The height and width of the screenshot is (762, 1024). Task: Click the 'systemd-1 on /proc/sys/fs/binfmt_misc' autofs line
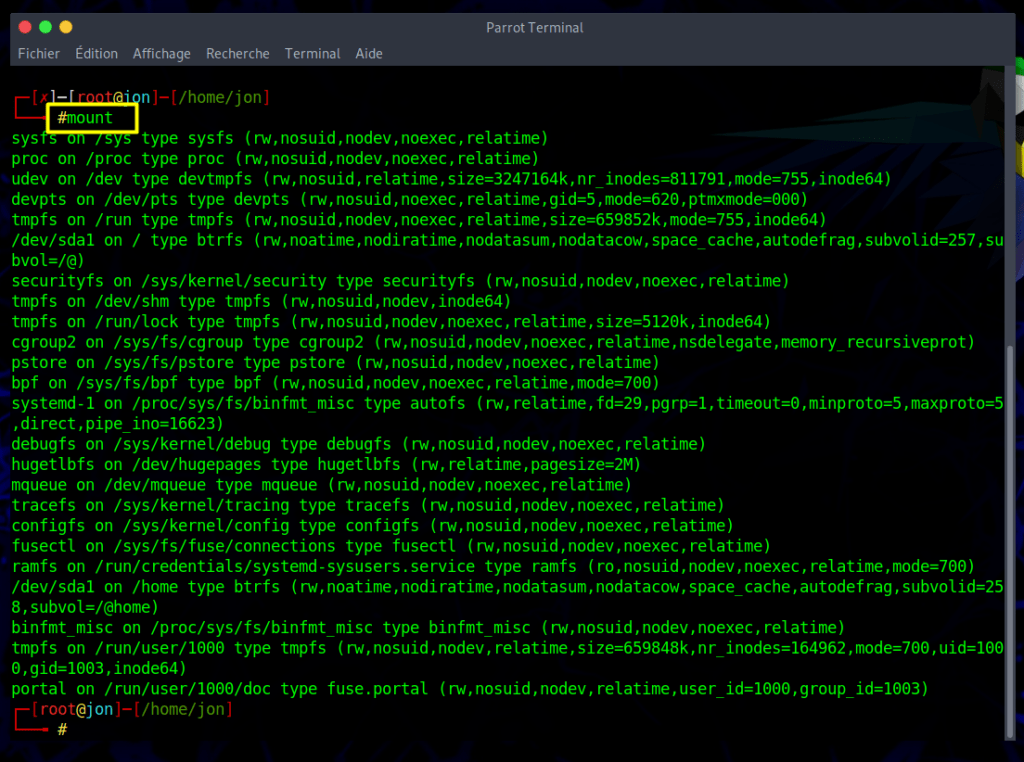click(507, 404)
